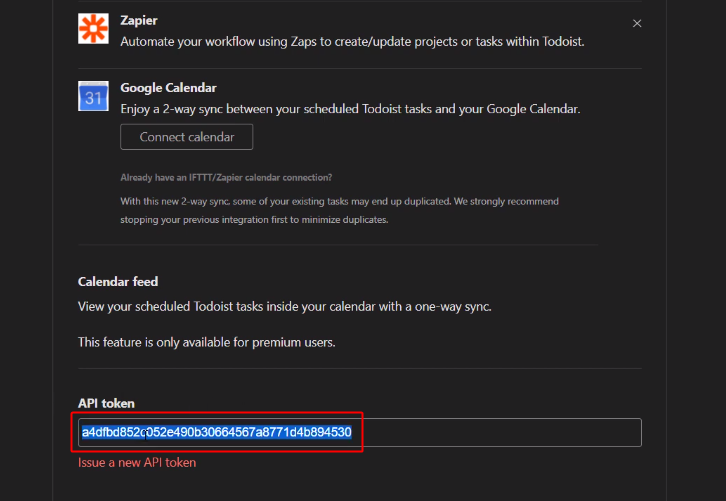Click the Connect calendar button
The height and width of the screenshot is (501, 726).
pyautogui.click(x=187, y=137)
